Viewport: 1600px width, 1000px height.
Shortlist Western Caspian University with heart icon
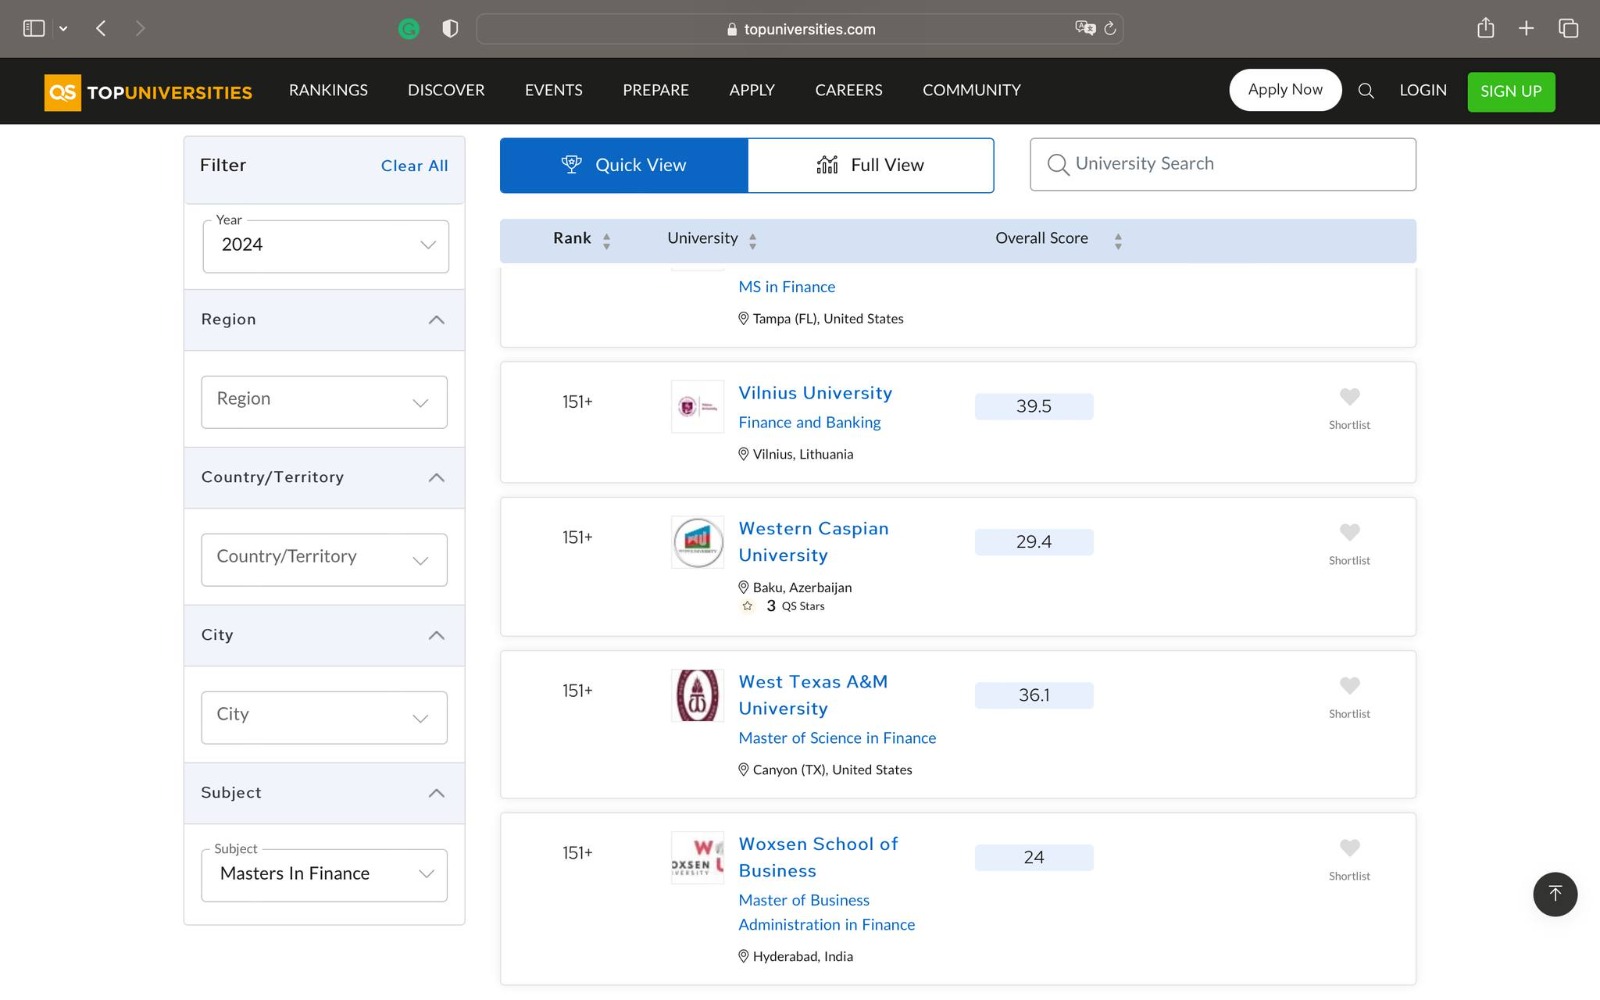(1349, 532)
